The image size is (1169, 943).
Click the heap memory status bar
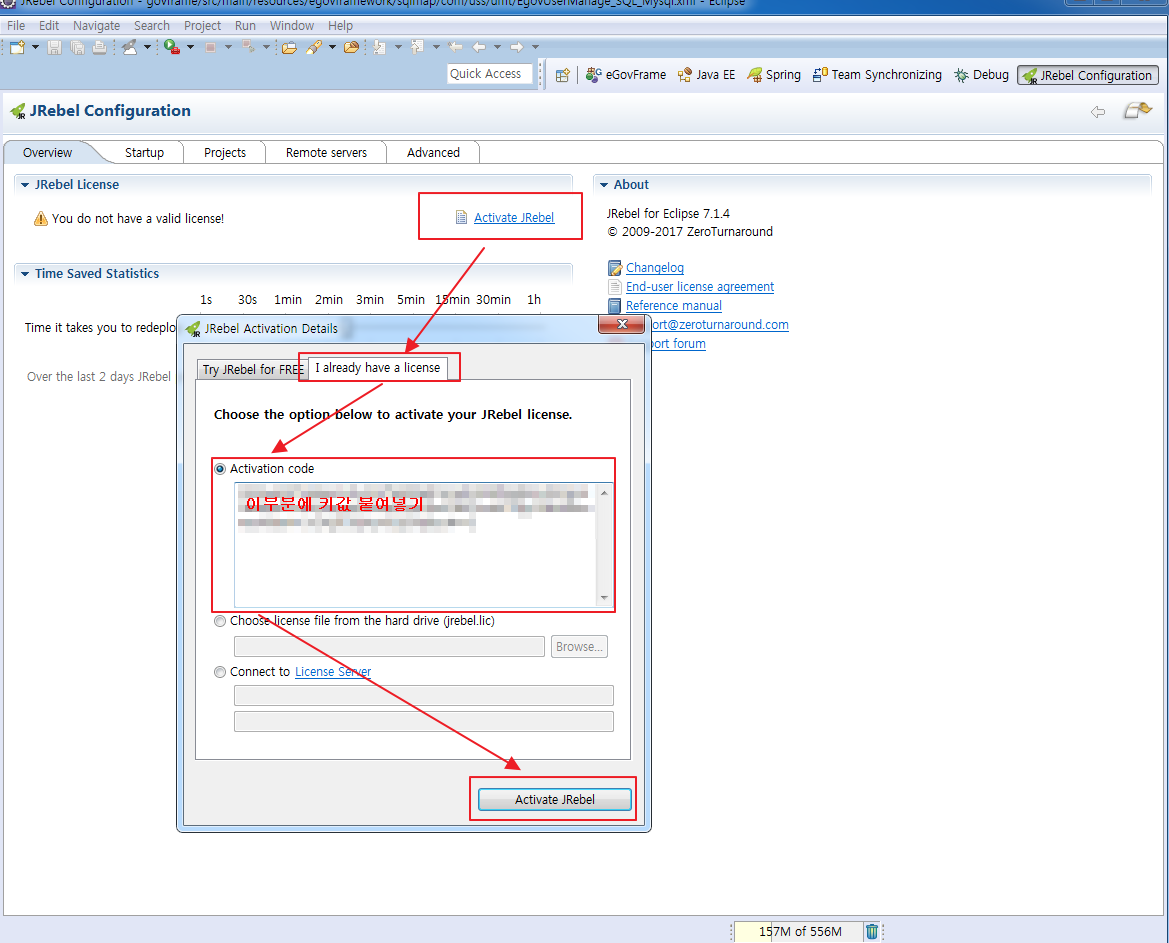pos(798,931)
